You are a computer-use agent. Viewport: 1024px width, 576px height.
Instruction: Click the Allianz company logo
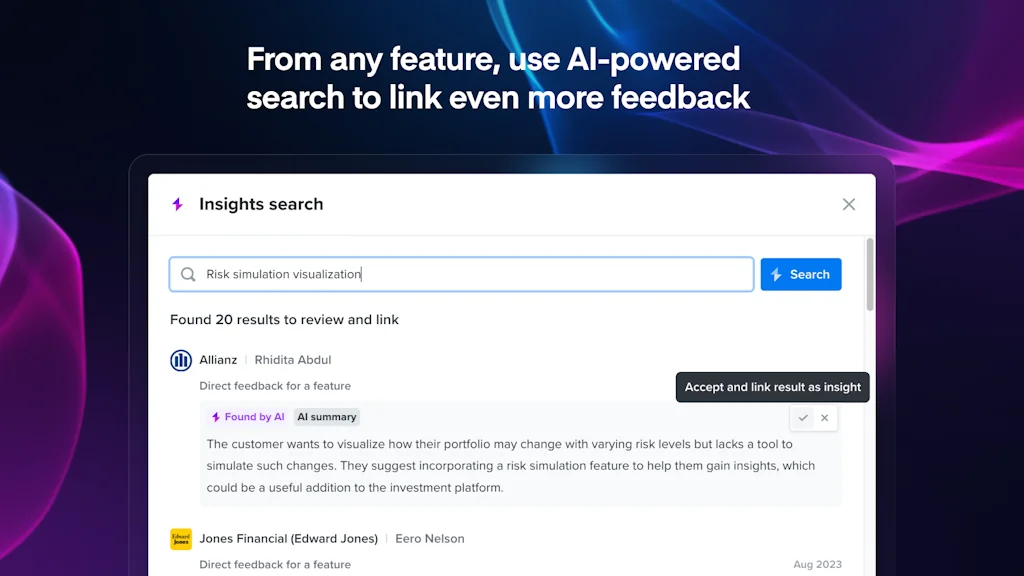coord(181,360)
